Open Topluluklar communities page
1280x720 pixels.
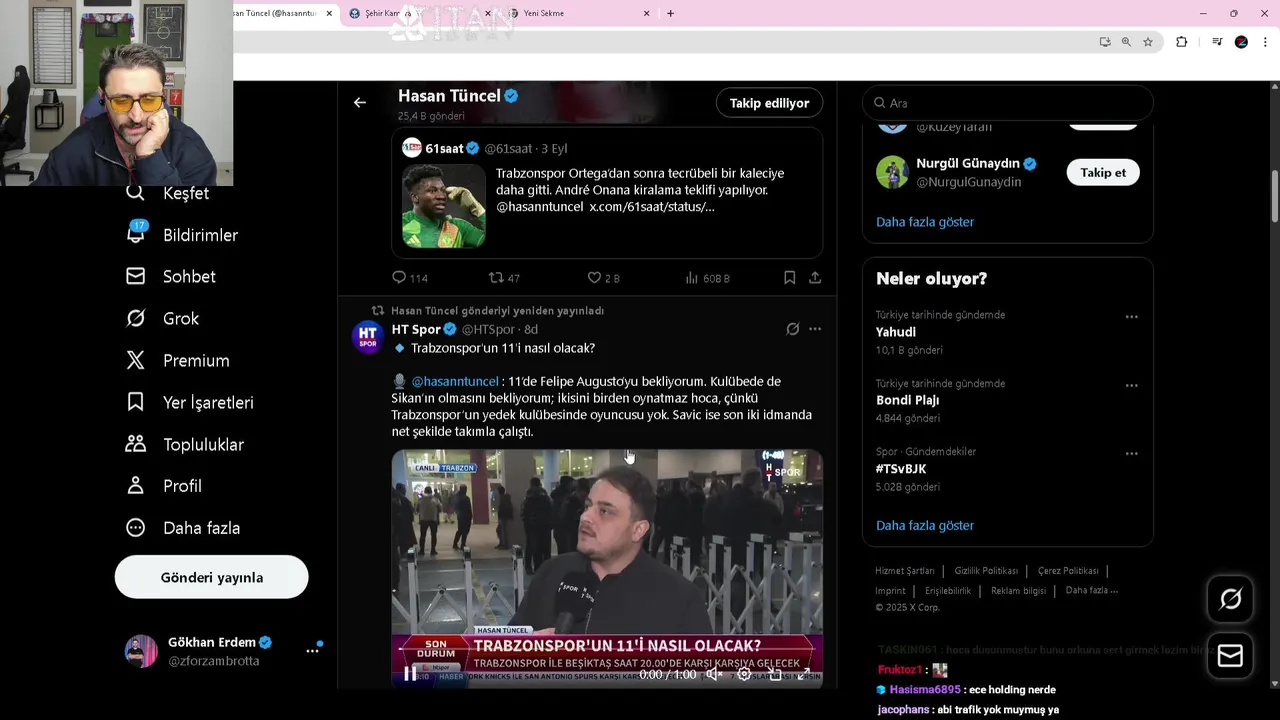(x=185, y=445)
